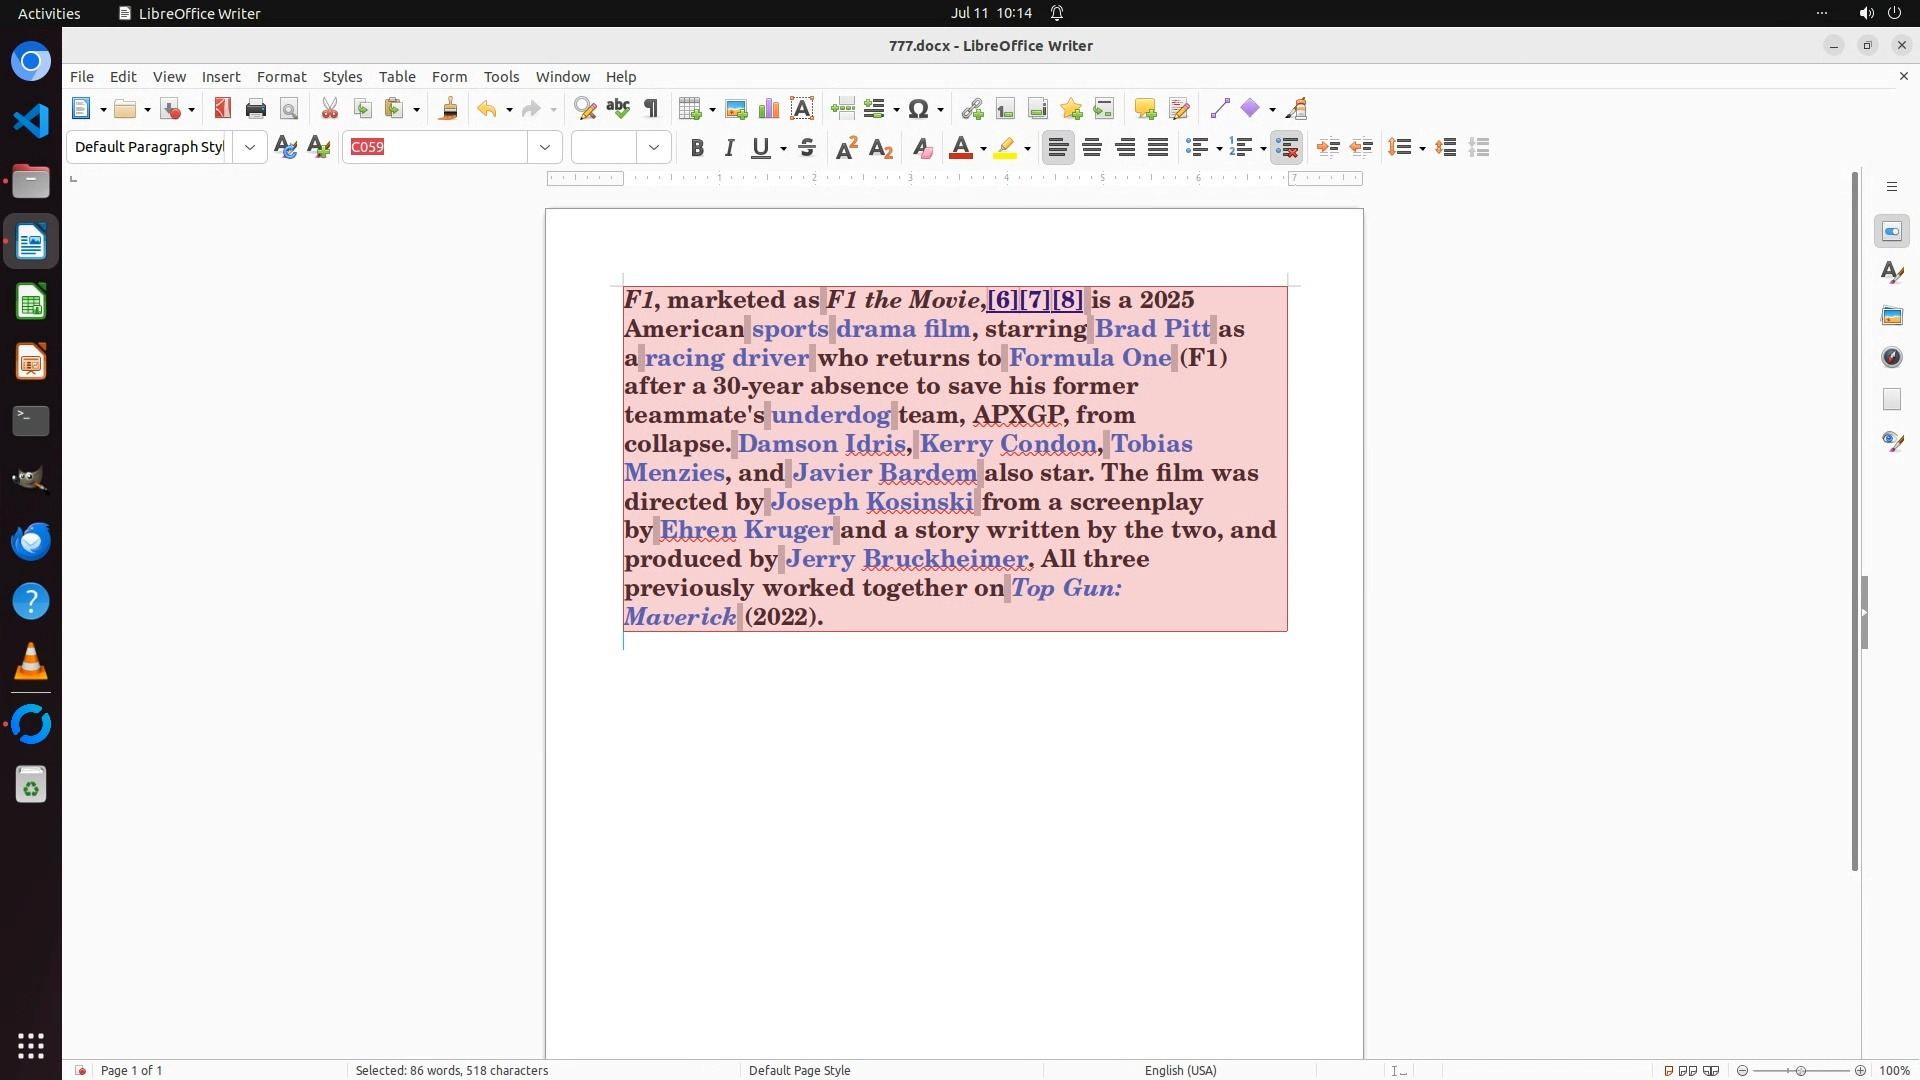Image resolution: width=1920 pixels, height=1080 pixels.
Task: Open the Format menu
Action: 281,76
